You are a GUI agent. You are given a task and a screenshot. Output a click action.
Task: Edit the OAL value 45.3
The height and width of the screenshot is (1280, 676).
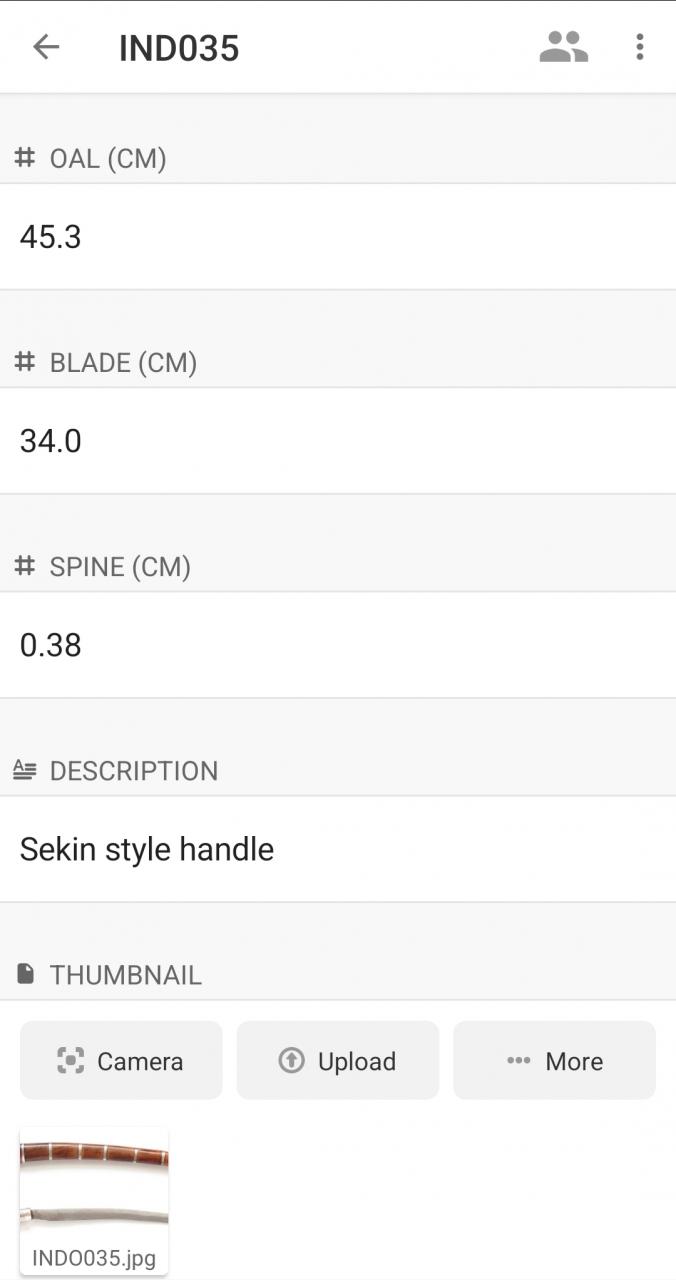pos(338,237)
